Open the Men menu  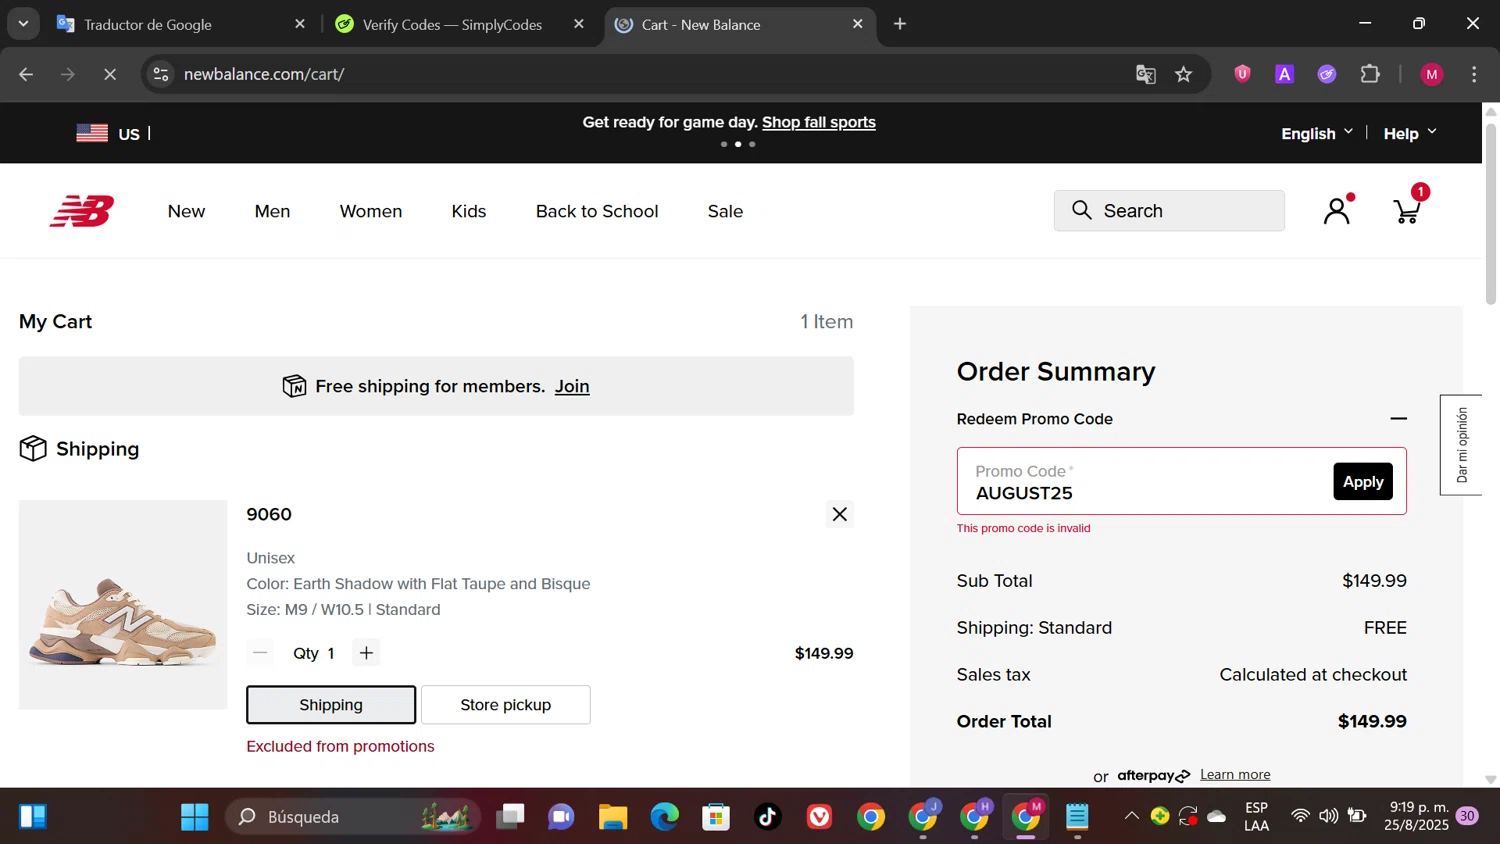pyautogui.click(x=272, y=211)
